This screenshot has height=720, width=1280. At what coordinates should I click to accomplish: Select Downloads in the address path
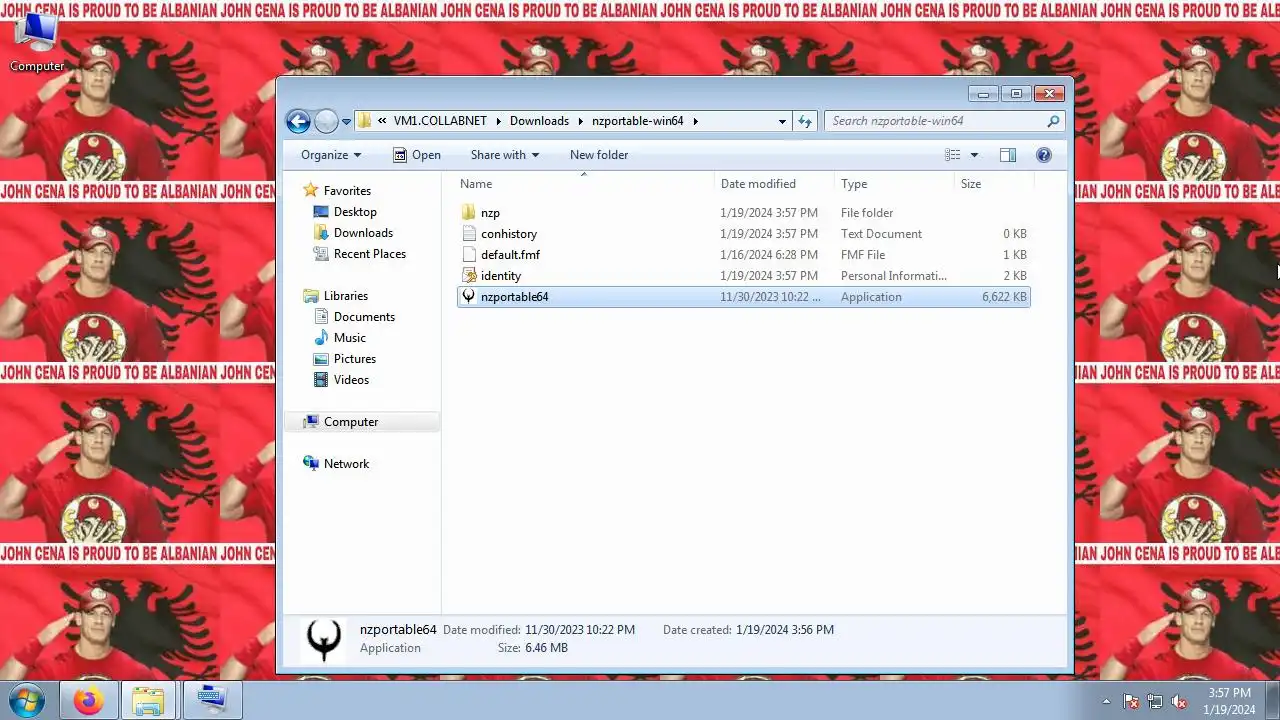[539, 121]
